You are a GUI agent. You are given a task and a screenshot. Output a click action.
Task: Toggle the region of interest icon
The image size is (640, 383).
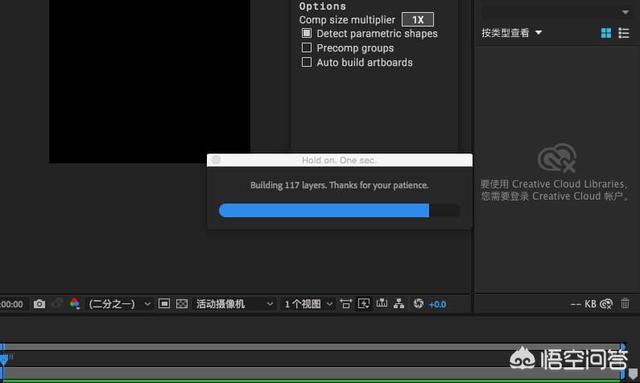point(164,304)
